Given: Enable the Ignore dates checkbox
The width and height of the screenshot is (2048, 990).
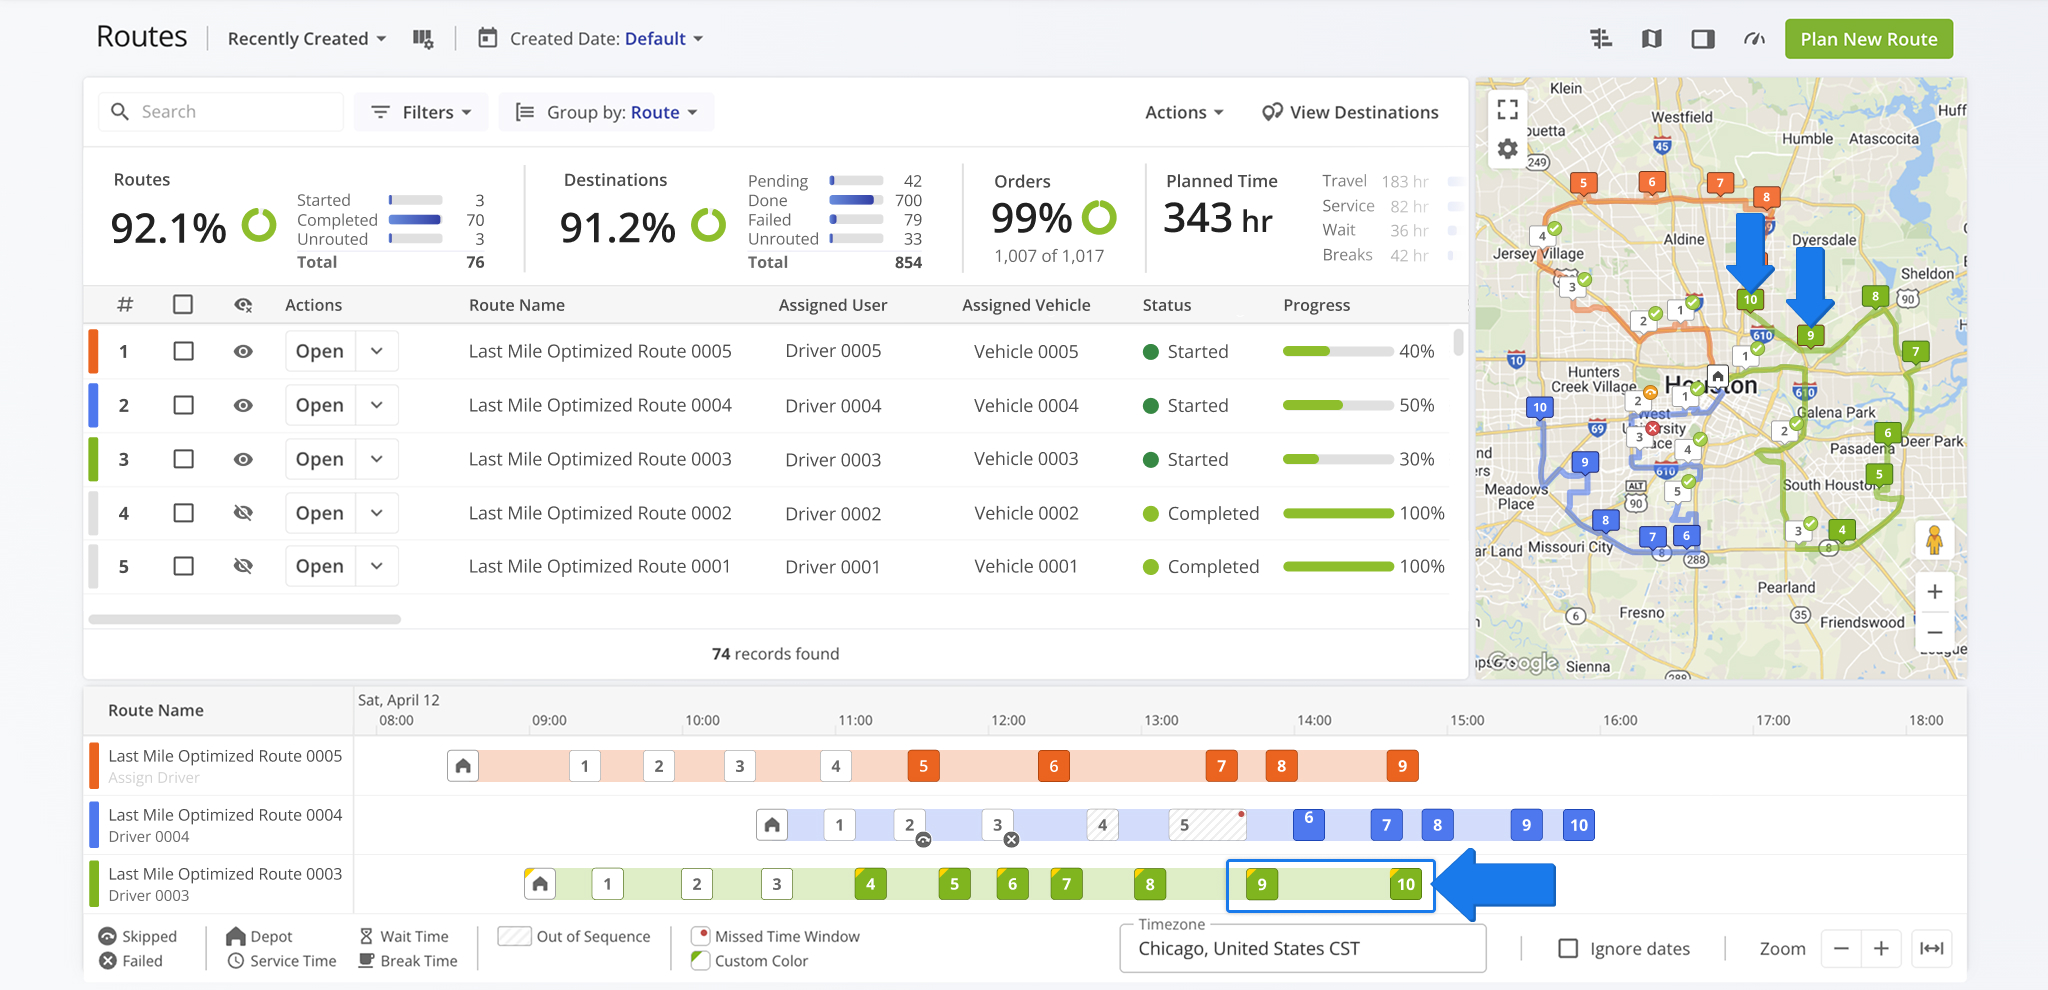Looking at the screenshot, I should tap(1567, 948).
